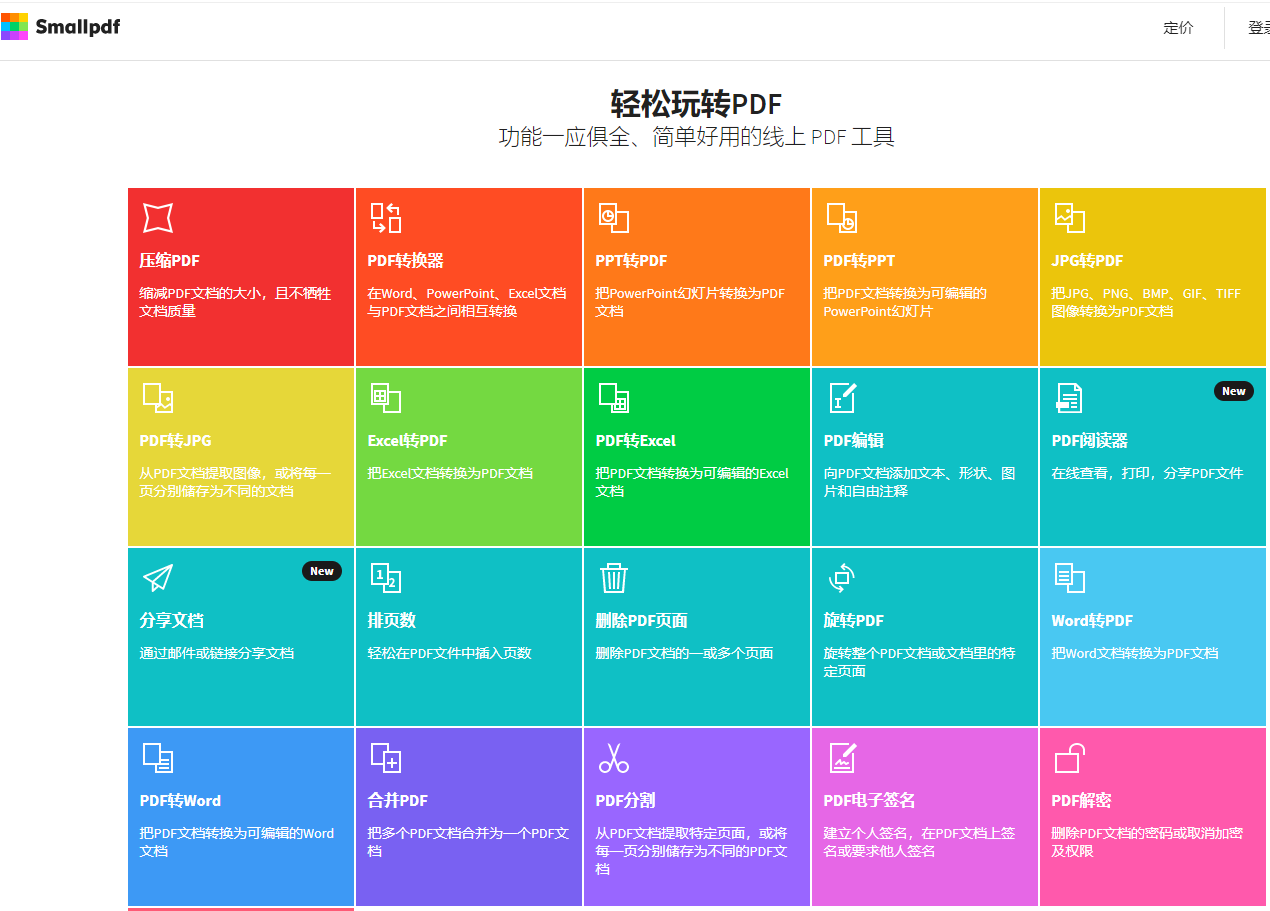Select the PDF分割 scissors icon
Screen dimensions: 1270x911
click(613, 758)
